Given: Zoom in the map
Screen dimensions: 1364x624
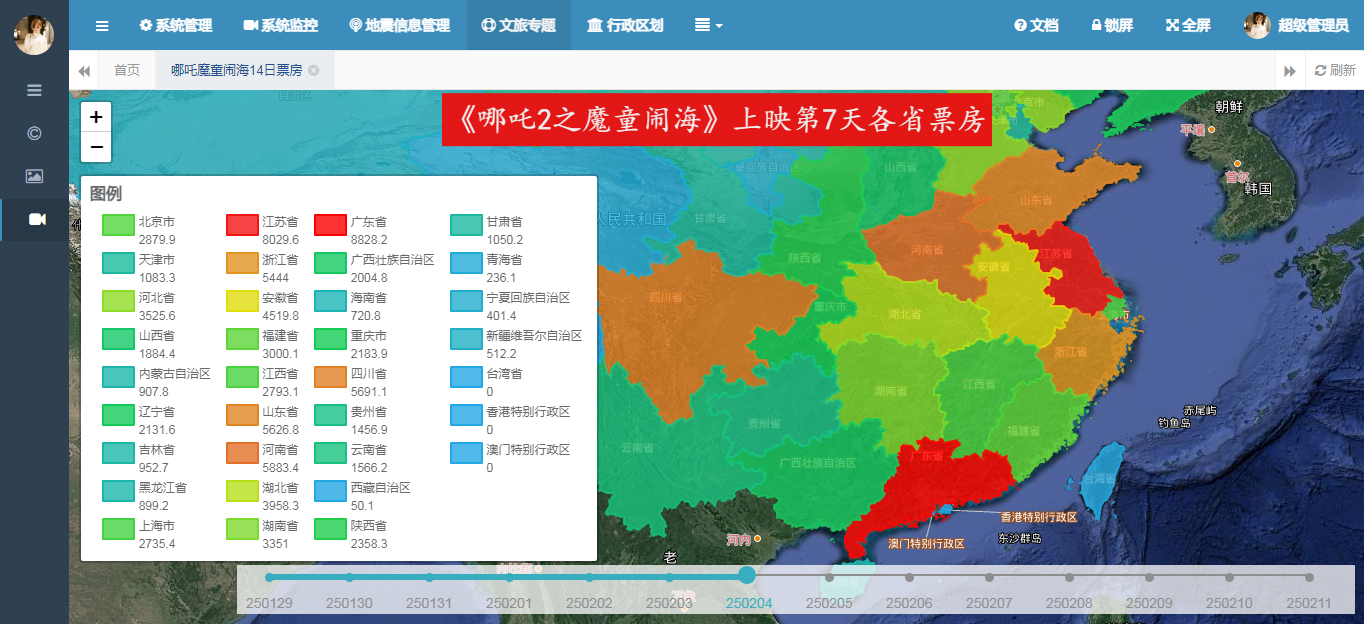Looking at the screenshot, I should coord(96,117).
